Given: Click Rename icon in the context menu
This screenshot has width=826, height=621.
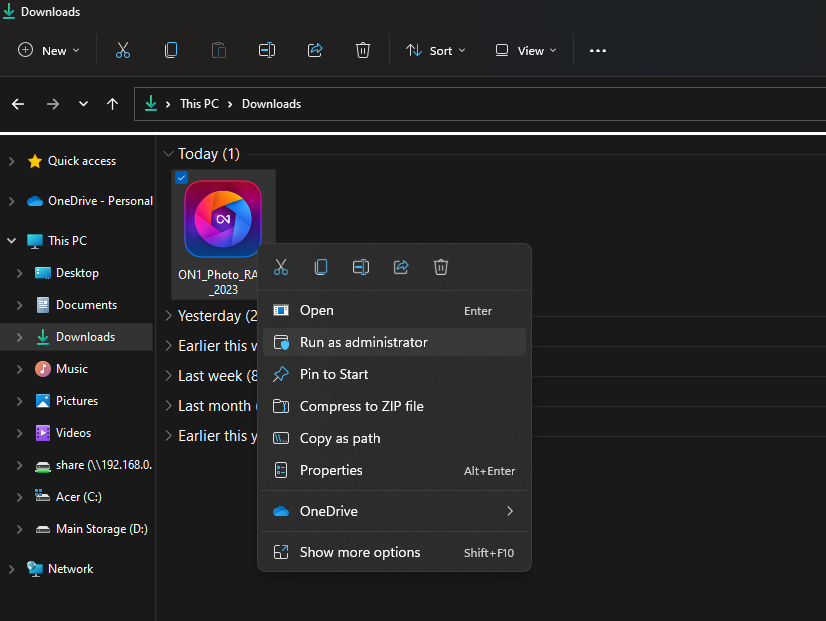Looking at the screenshot, I should [361, 267].
